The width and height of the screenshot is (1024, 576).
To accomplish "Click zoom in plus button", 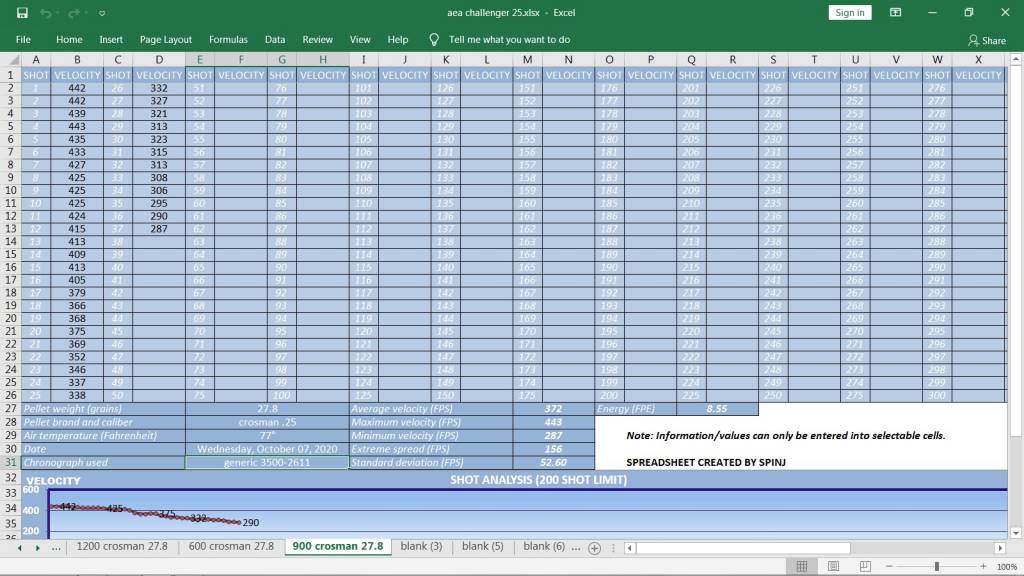I will pyautogui.click(x=984, y=566).
